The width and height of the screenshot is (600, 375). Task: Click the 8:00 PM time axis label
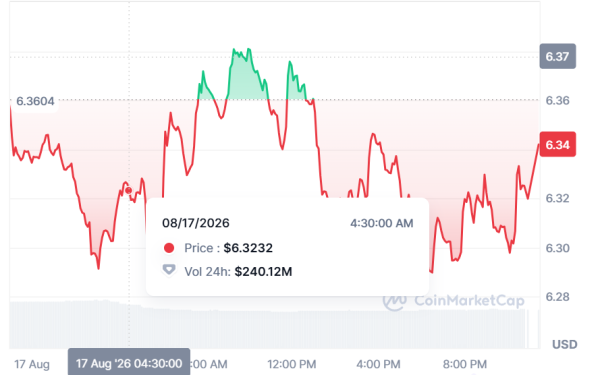pos(465,364)
